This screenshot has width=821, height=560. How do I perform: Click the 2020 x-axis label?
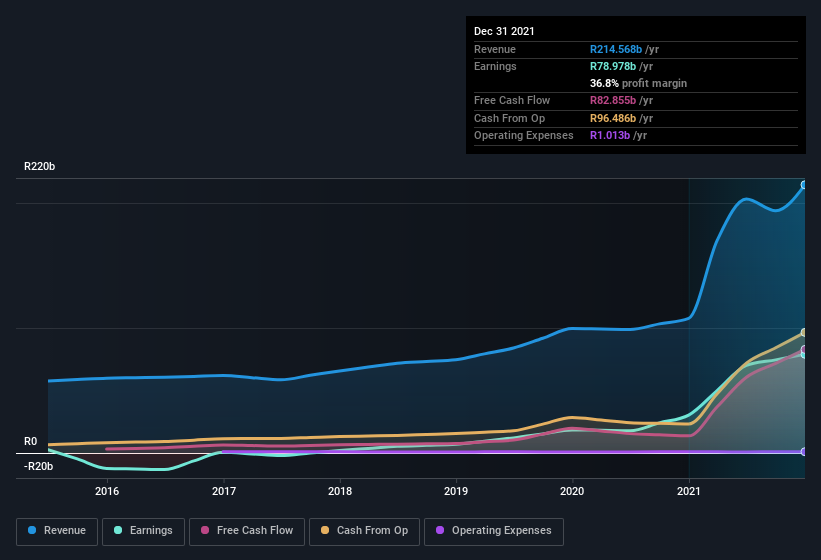(x=572, y=491)
